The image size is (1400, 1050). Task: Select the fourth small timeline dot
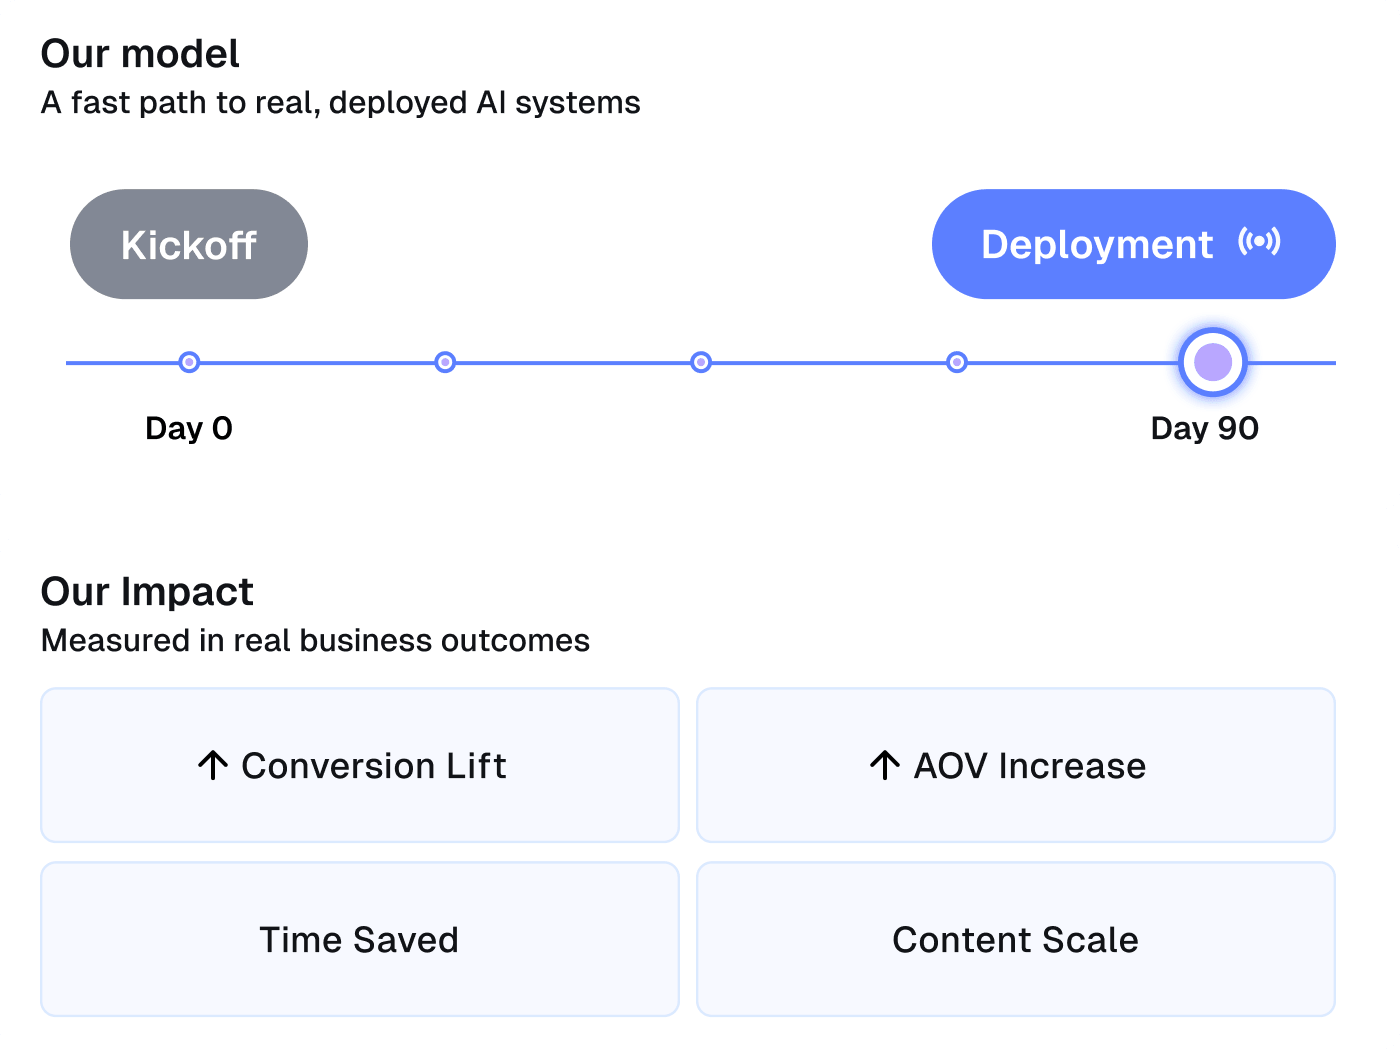click(957, 362)
